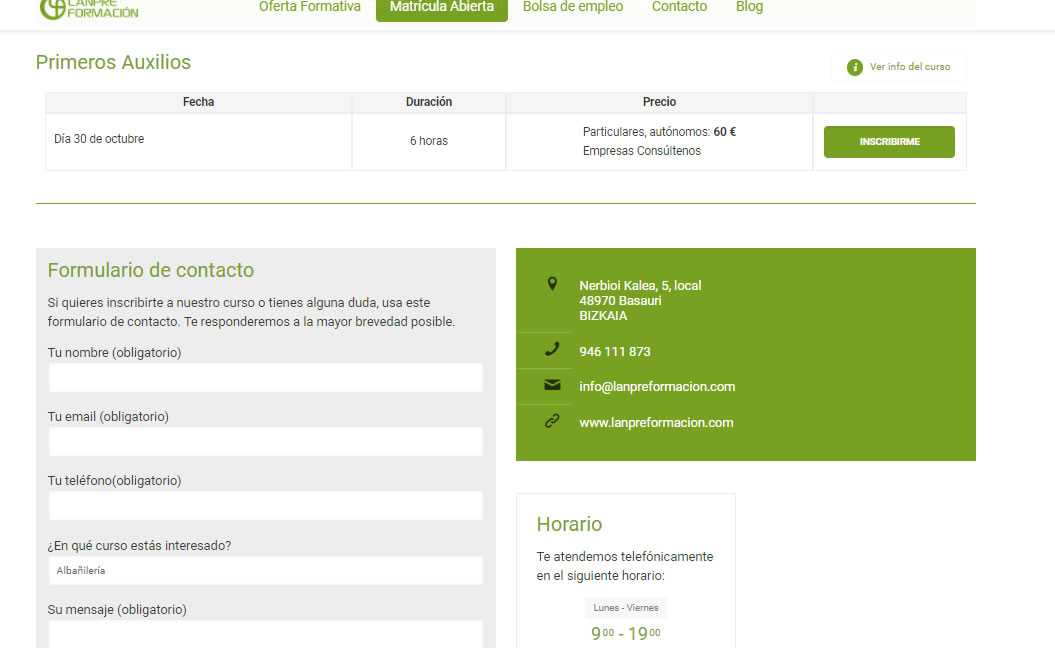Click the 60 € price text
The height and width of the screenshot is (648, 1055).
pos(724,132)
